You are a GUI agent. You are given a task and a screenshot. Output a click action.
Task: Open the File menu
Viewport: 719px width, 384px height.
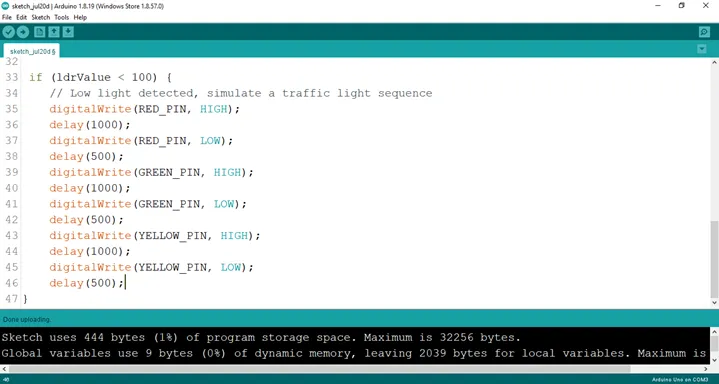[7, 17]
